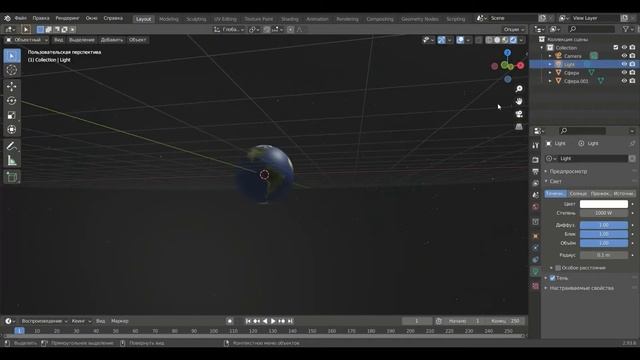
Task: Click the timeline Play forward button
Action: pyautogui.click(x=273, y=321)
